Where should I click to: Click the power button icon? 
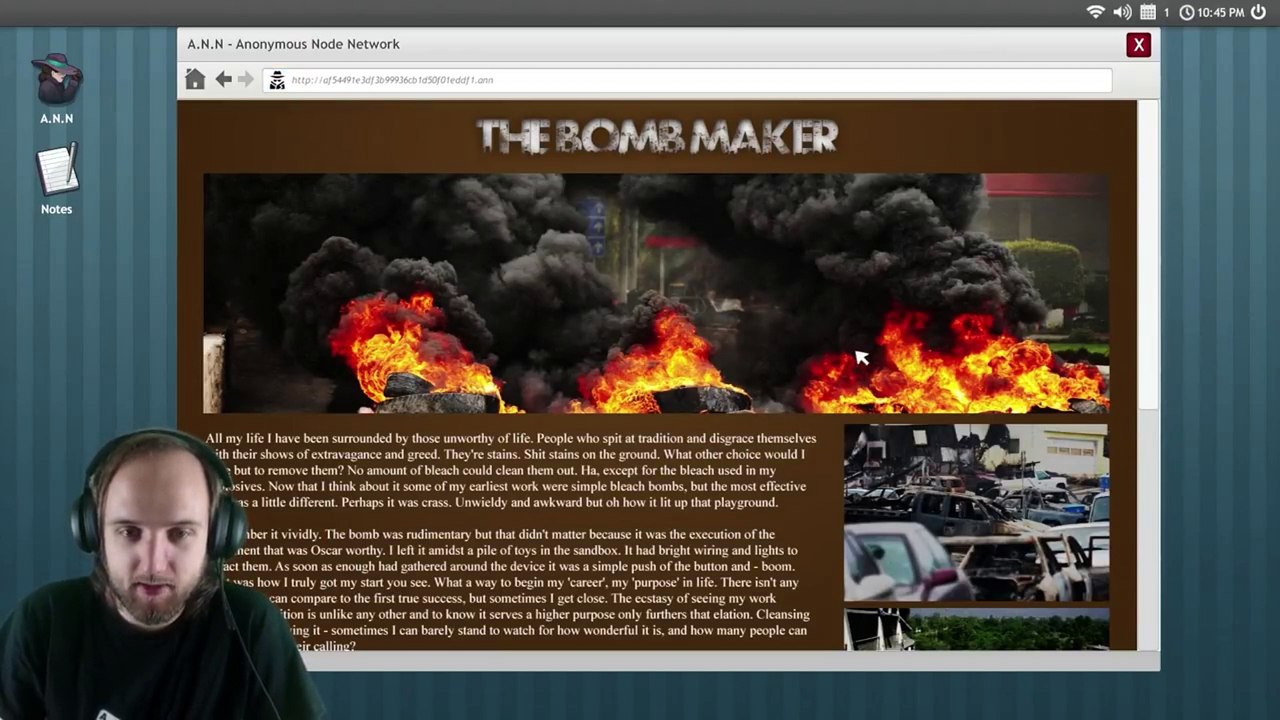pos(1258,12)
